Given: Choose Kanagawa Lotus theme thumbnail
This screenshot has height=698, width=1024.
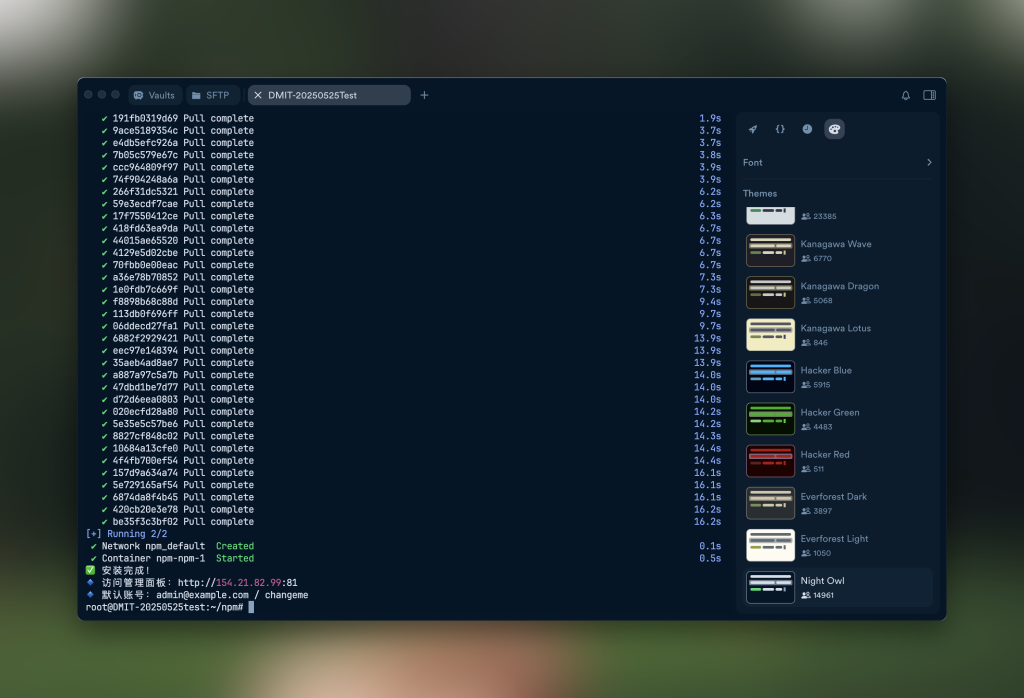Looking at the screenshot, I should [x=771, y=335].
